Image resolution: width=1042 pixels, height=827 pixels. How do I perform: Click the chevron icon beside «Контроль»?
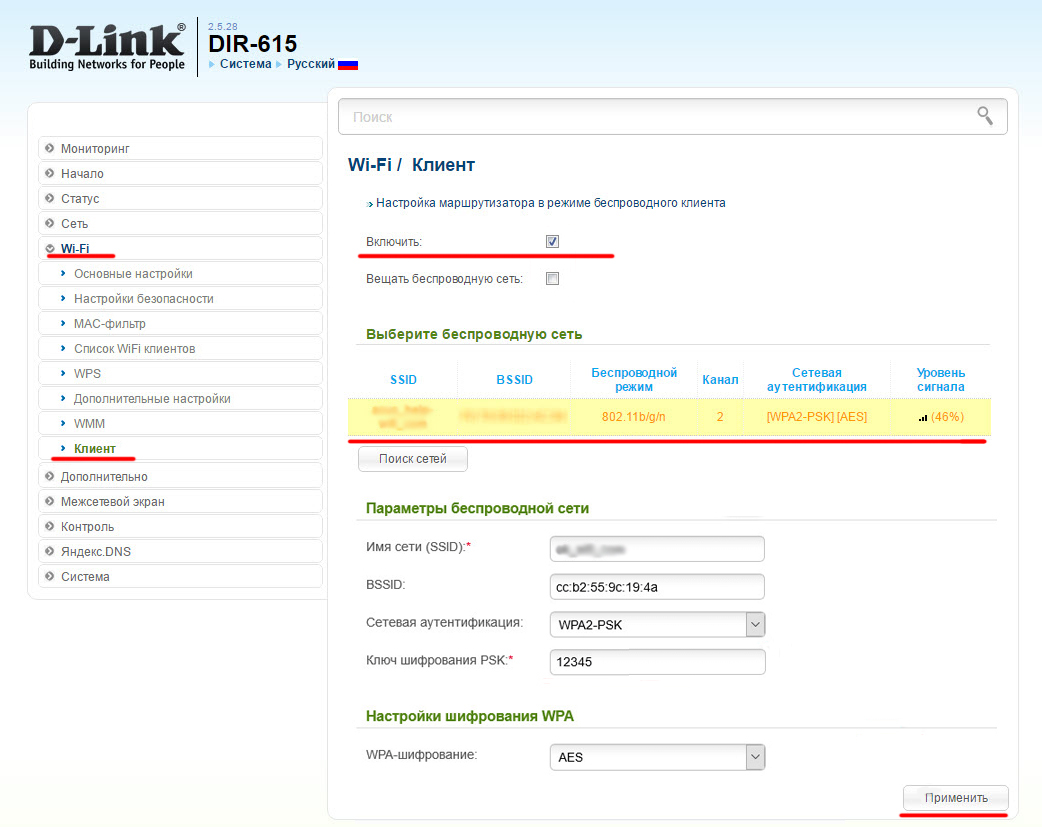(48, 526)
